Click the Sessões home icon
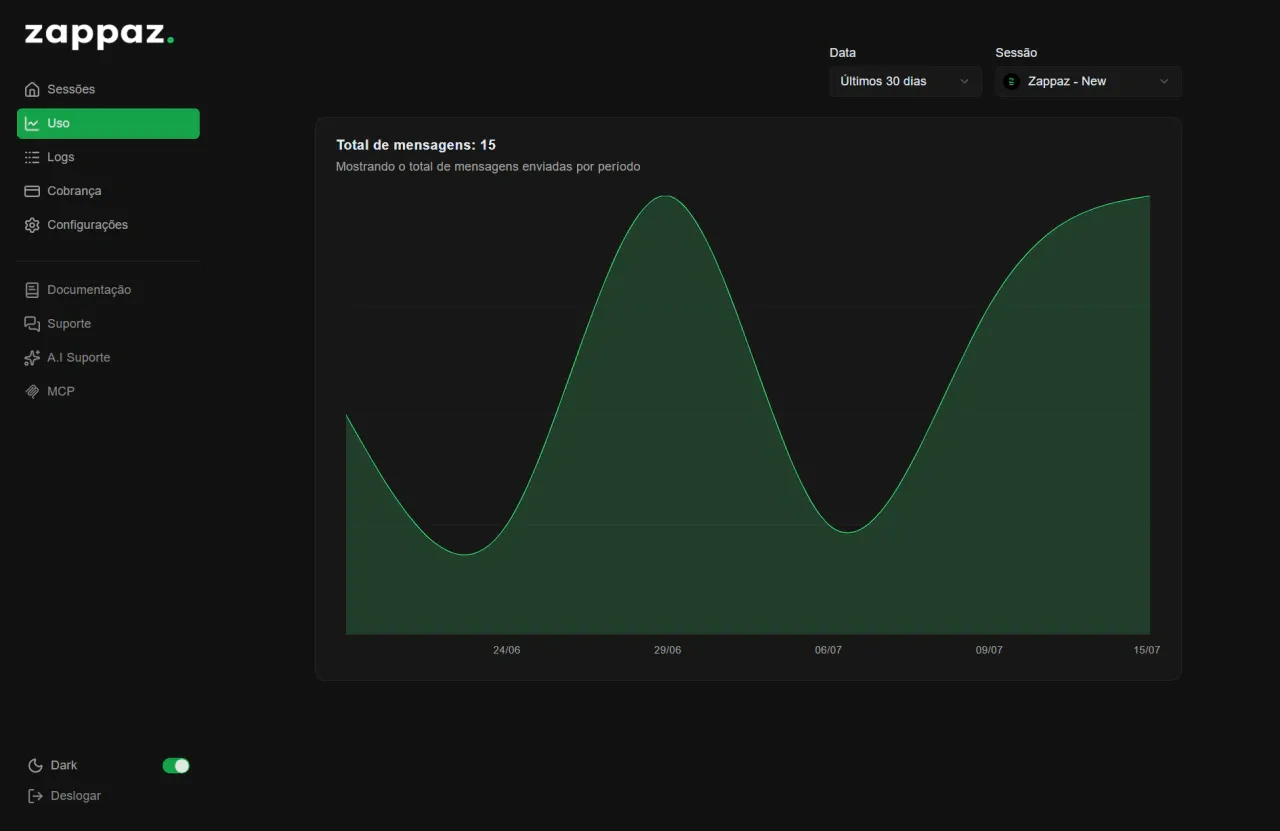The height and width of the screenshot is (831, 1280). (32, 89)
